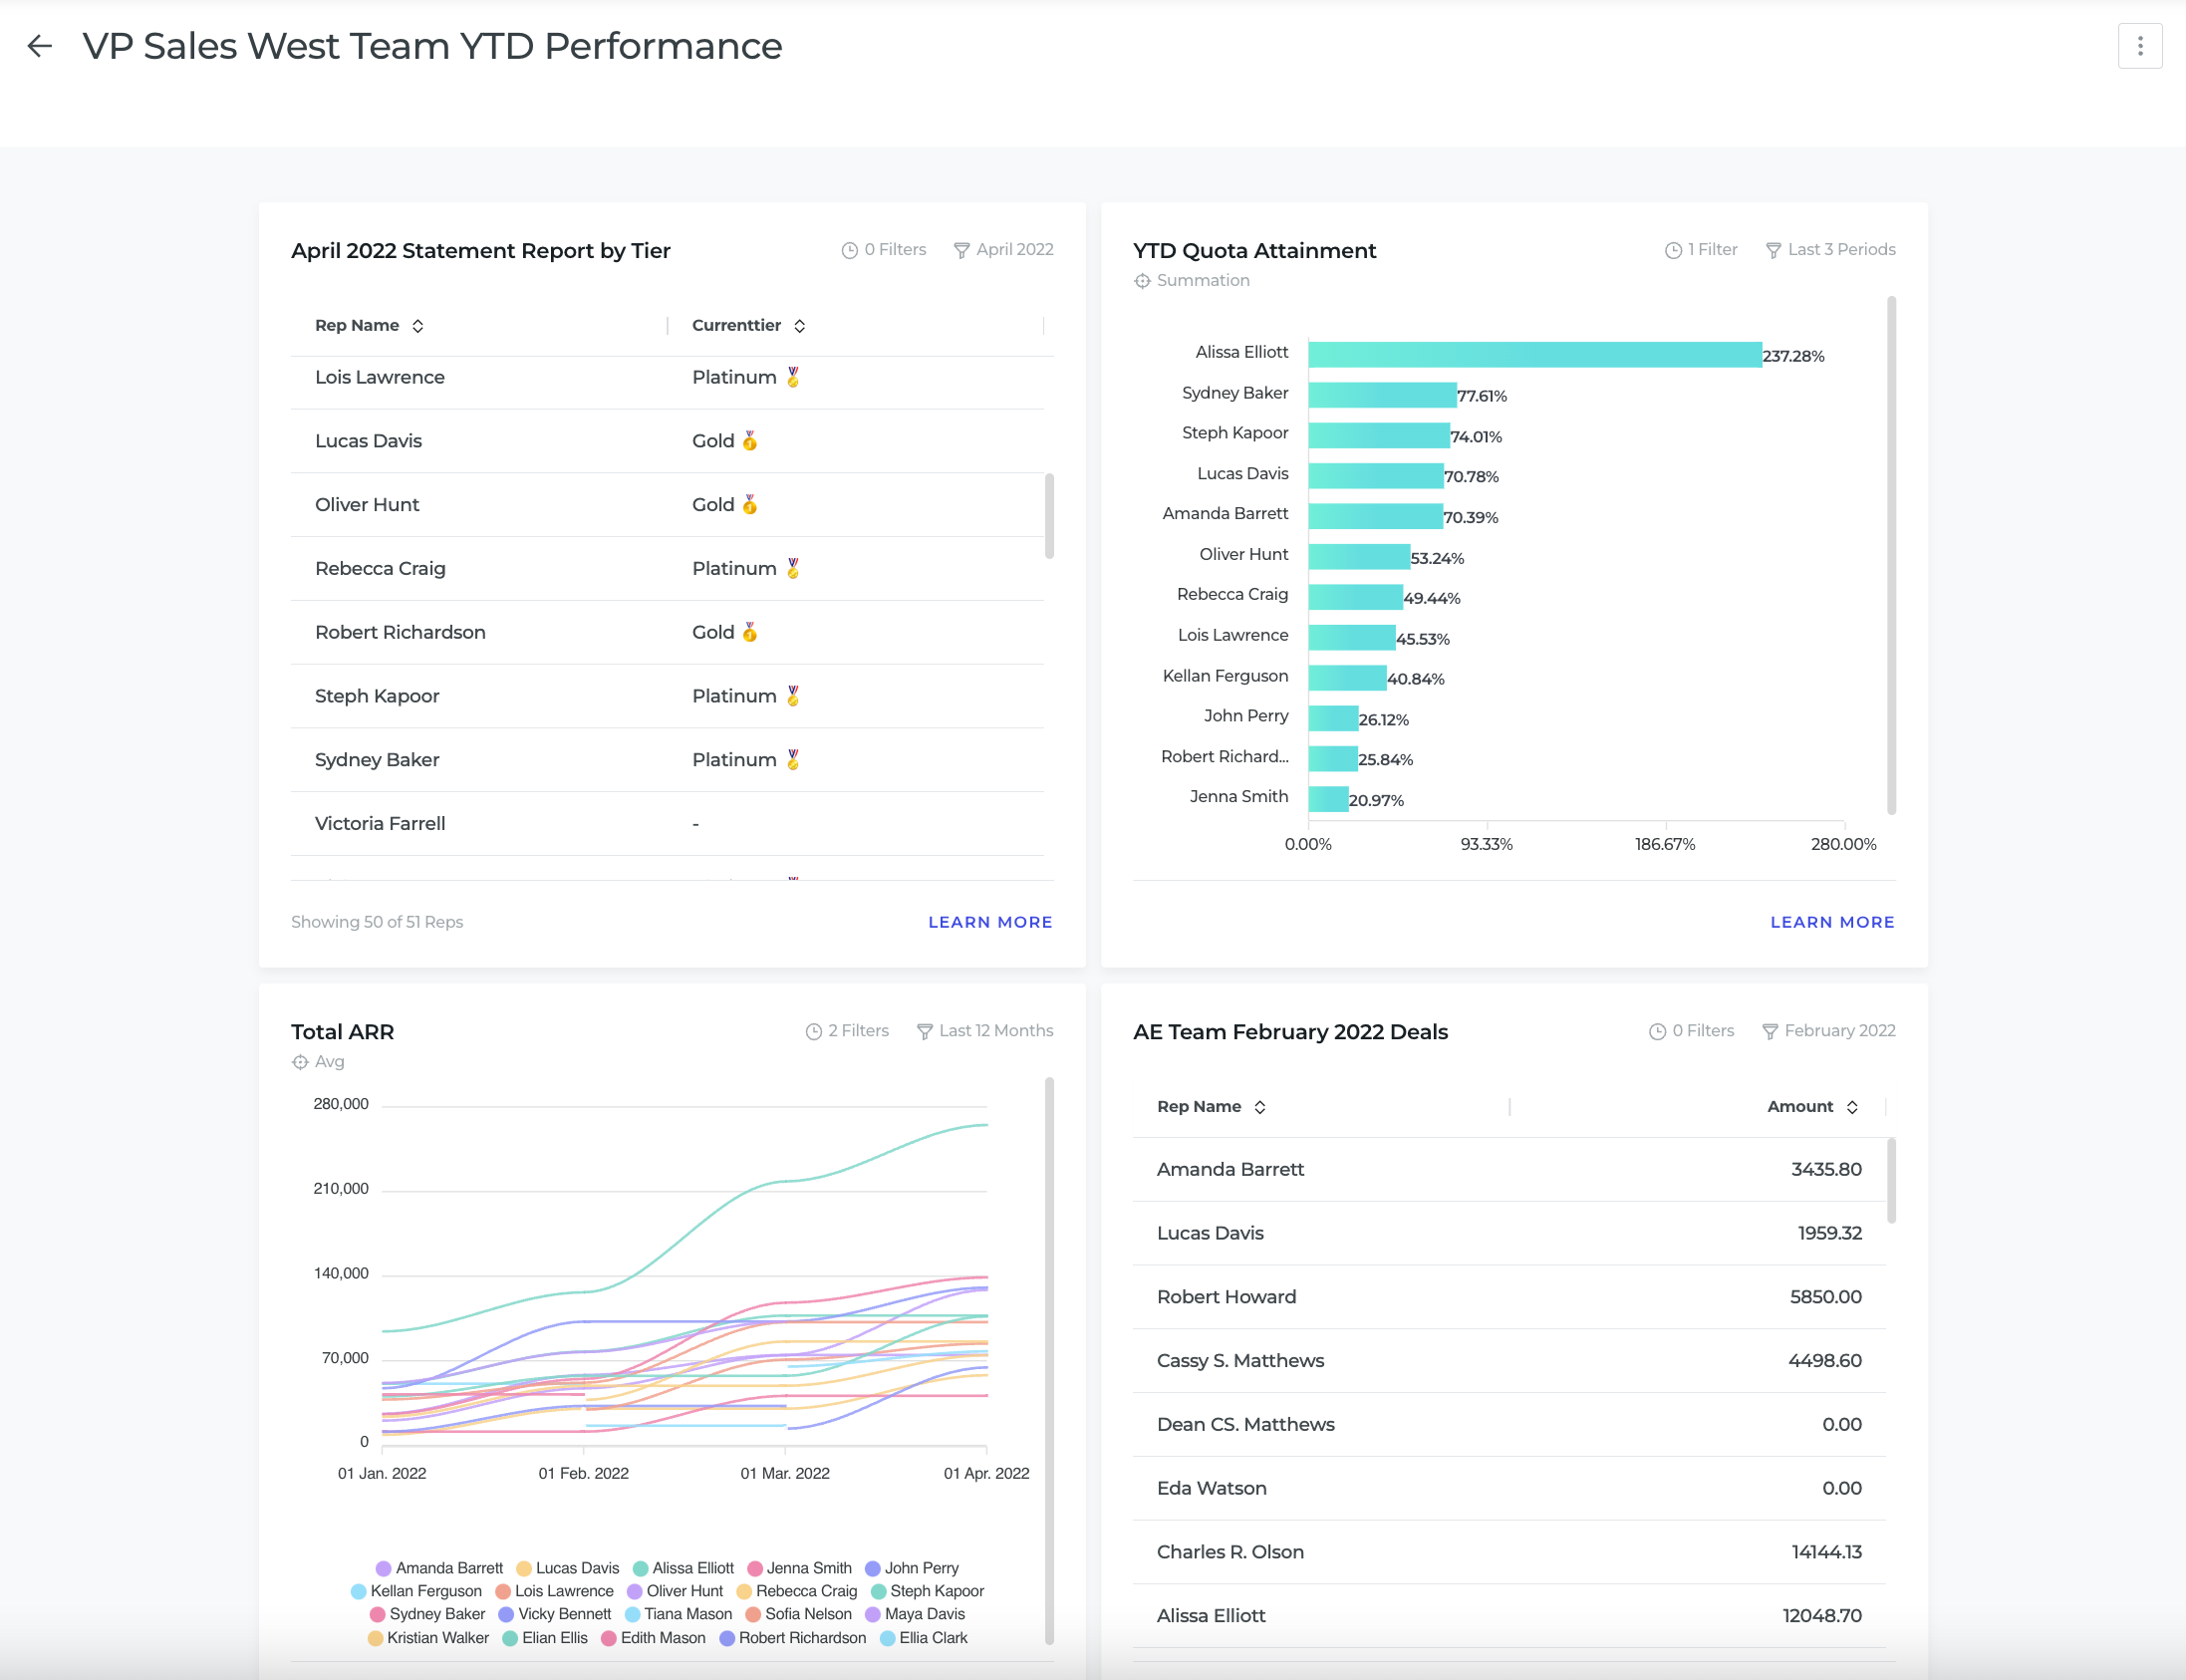
Task: Click the funnel icon beside Last 12 Months
Action: click(924, 1031)
